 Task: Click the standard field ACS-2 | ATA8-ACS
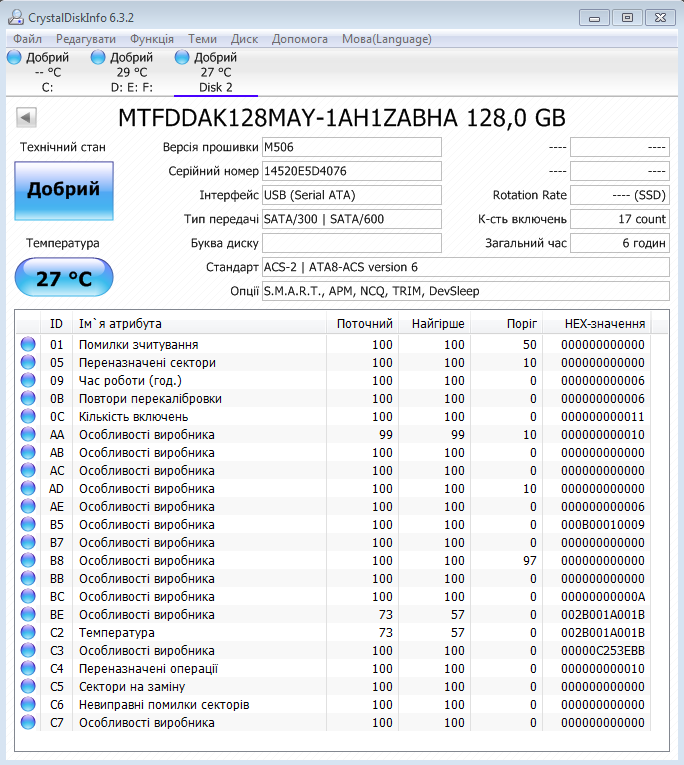(x=466, y=267)
